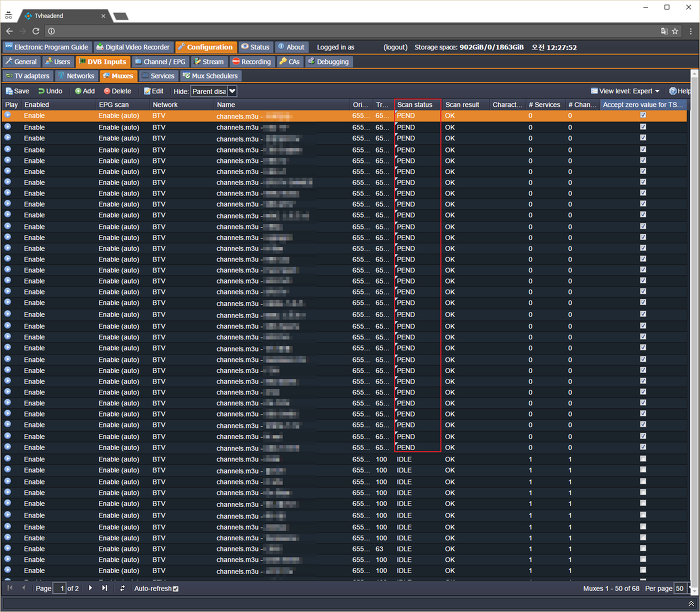700x612 pixels.
Task: Sort by the Network column header
Action: click(x=181, y=104)
